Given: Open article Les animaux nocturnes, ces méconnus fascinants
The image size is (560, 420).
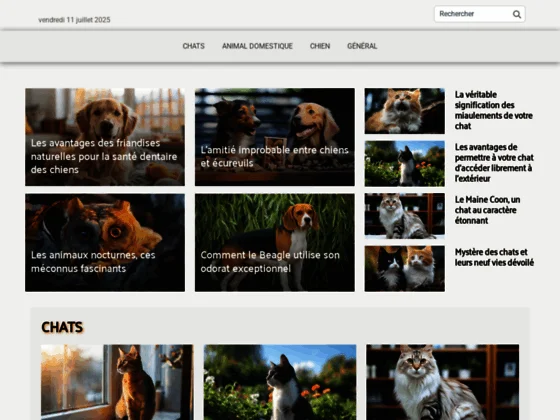Looking at the screenshot, I should [x=105, y=242].
